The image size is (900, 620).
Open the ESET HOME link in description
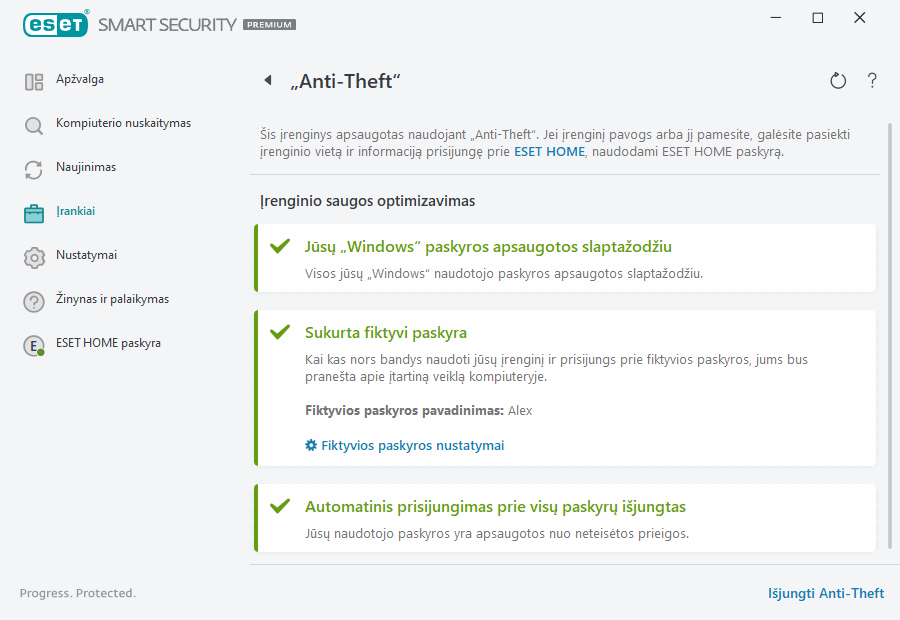click(547, 153)
